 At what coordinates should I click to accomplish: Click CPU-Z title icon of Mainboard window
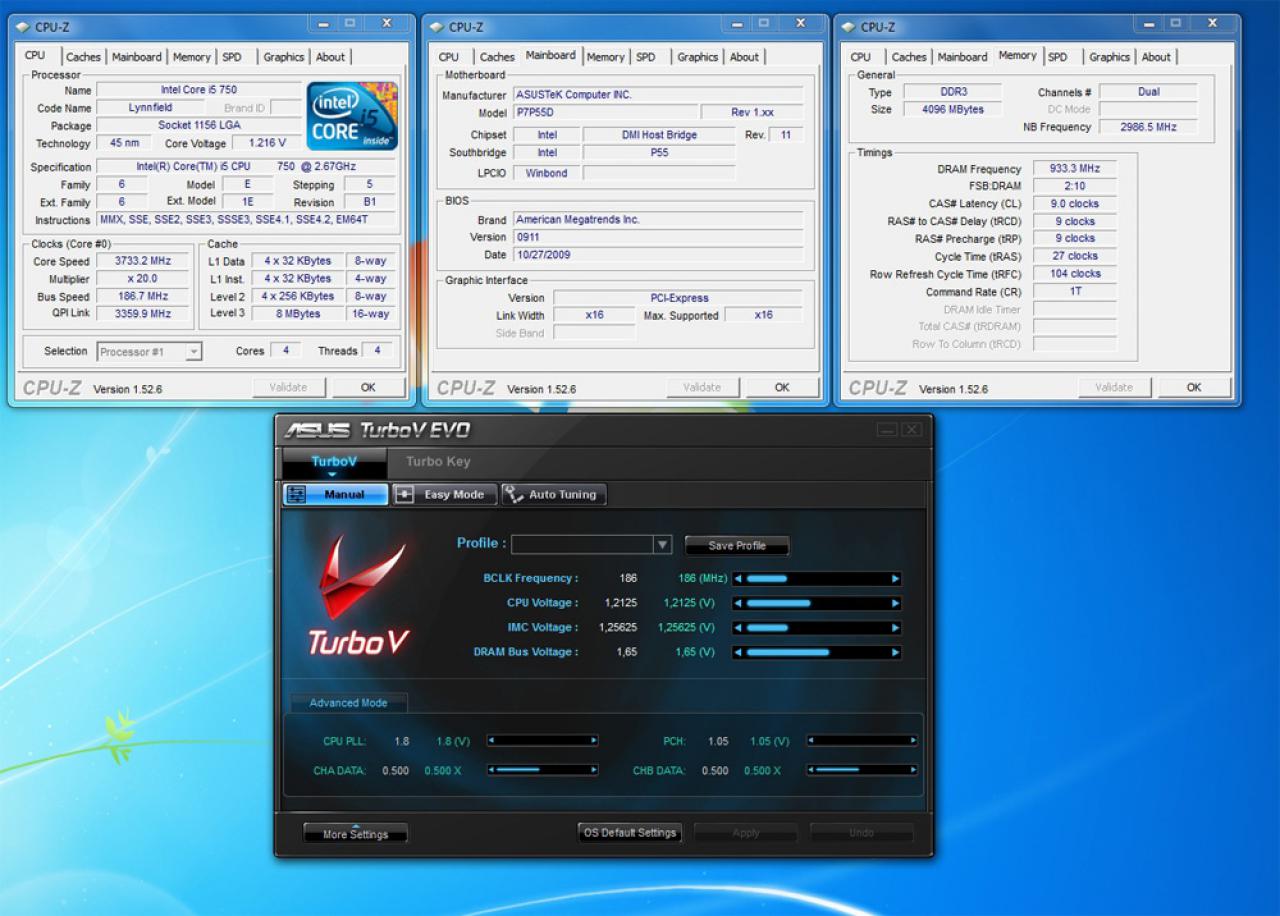[436, 27]
